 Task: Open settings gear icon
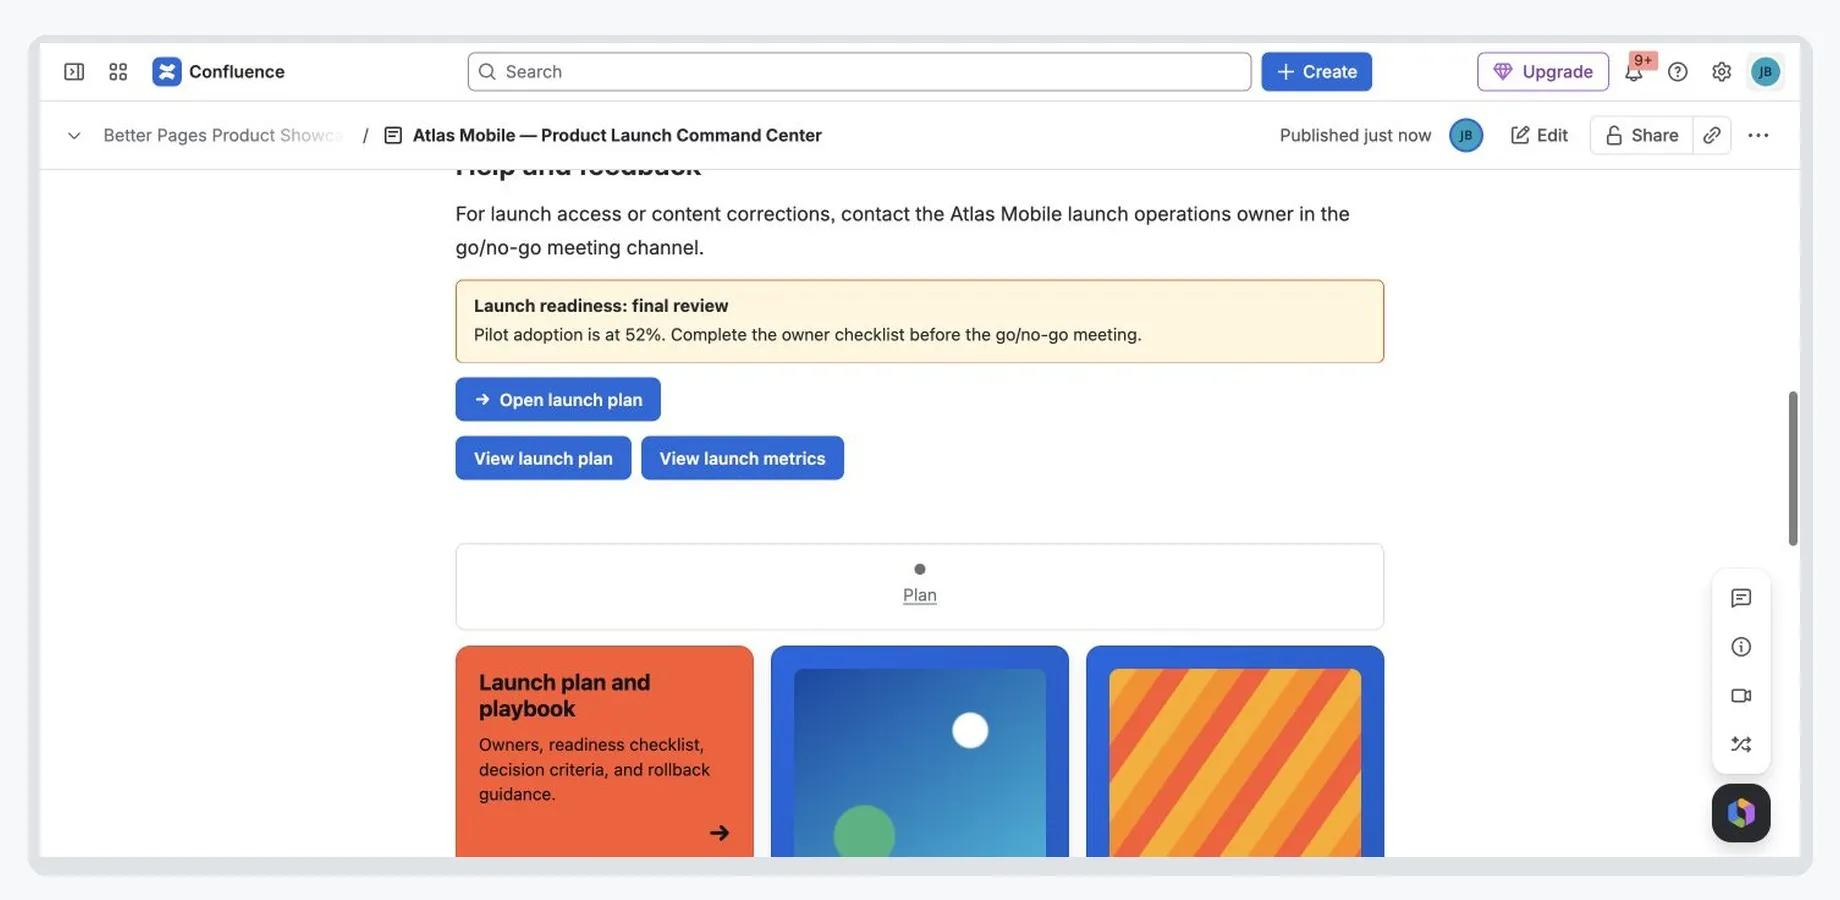pyautogui.click(x=1721, y=72)
